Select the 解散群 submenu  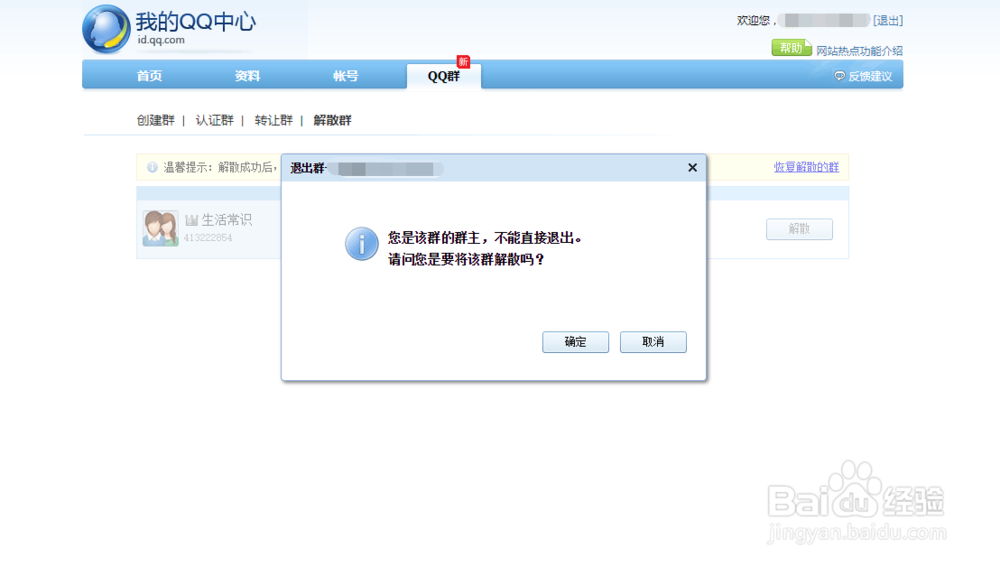(332, 120)
